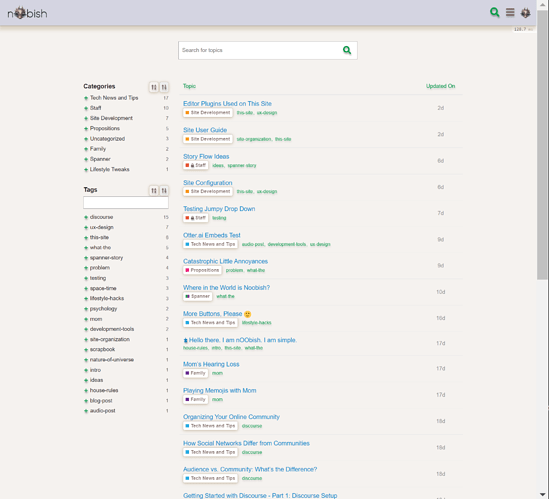
Task: Click plus icon beside scrapbook tag
Action: coord(86,349)
